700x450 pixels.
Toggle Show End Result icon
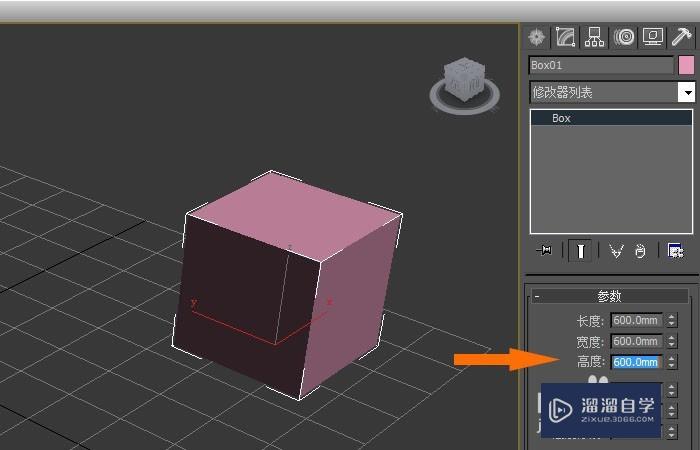580,251
